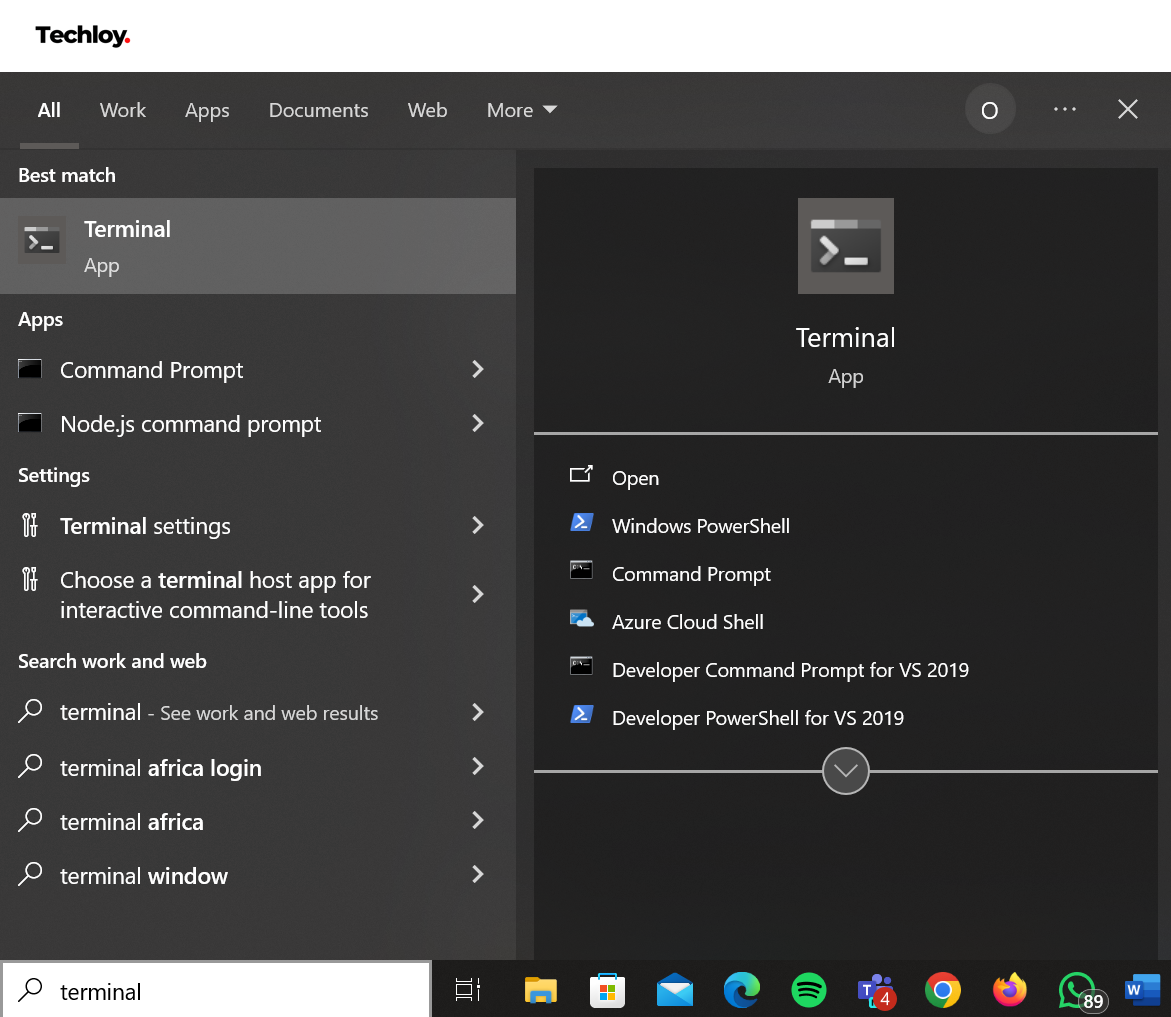Click Developer Command Prompt for VS 2019
The width and height of the screenshot is (1171, 1017).
pyautogui.click(x=790, y=670)
